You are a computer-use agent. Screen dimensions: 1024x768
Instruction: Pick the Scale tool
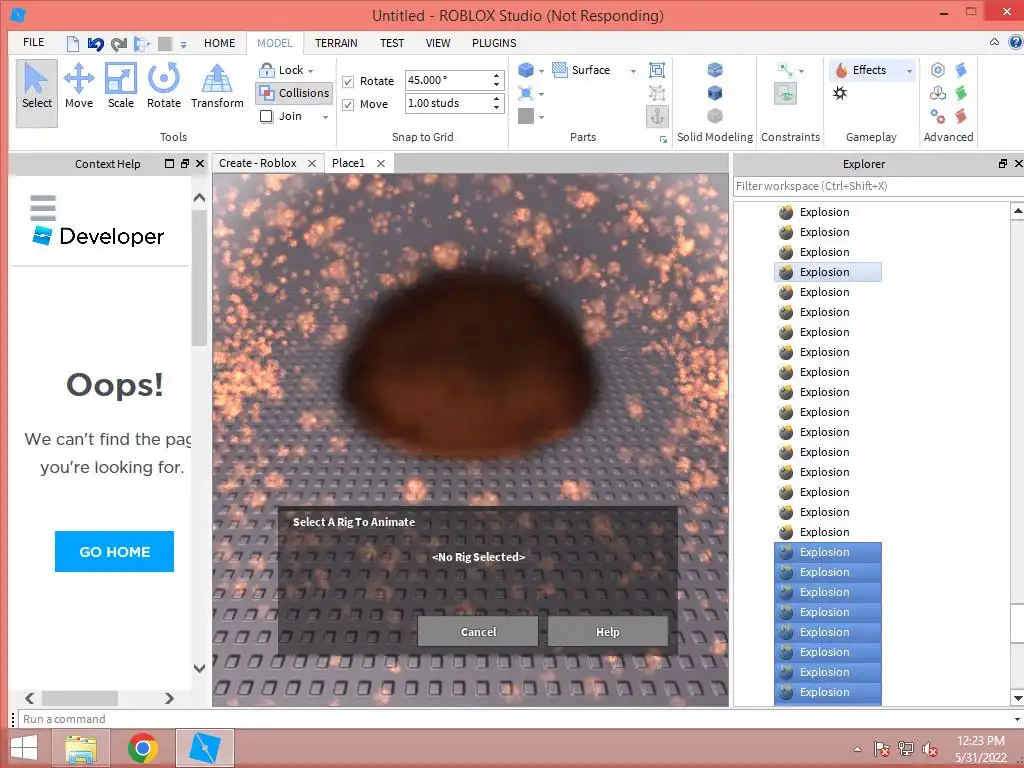tap(121, 86)
